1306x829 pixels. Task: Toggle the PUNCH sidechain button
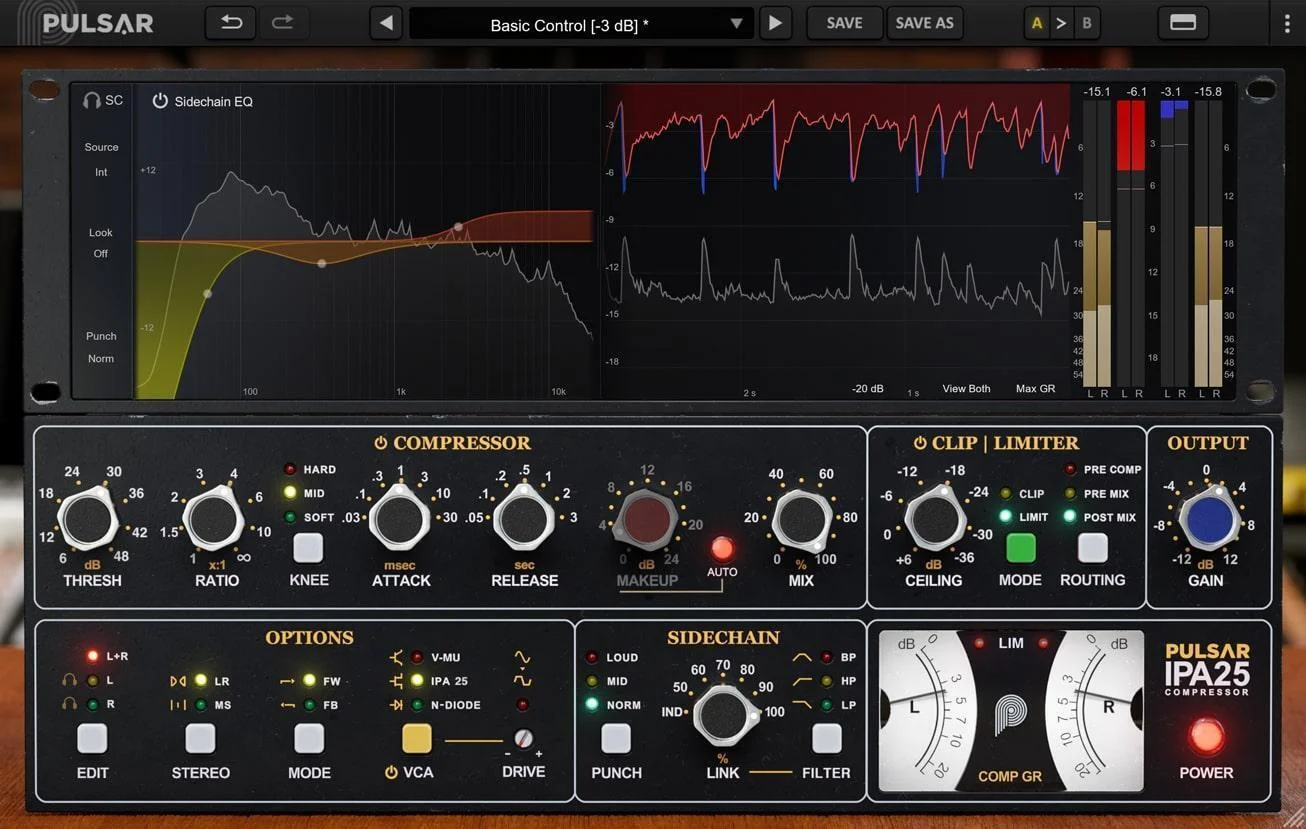click(616, 737)
